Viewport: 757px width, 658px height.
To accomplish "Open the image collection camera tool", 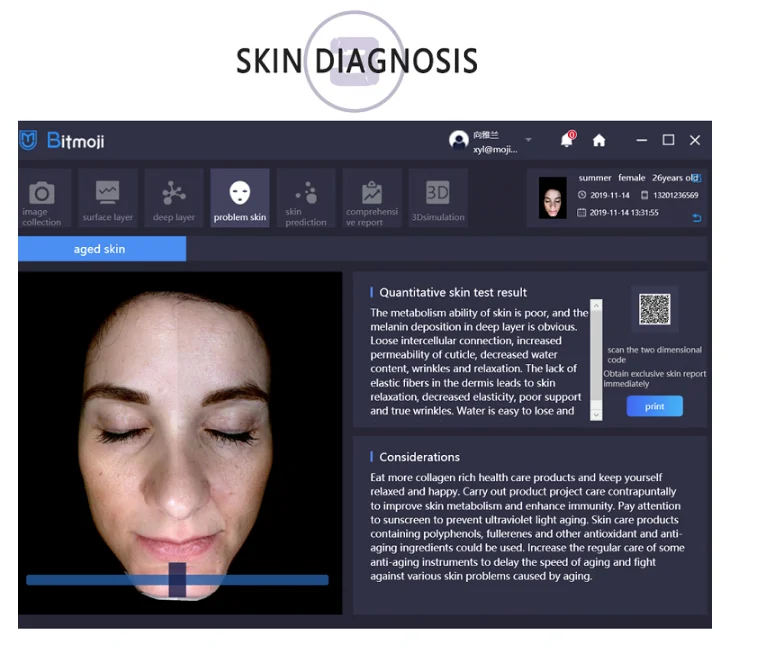I will 42,198.
